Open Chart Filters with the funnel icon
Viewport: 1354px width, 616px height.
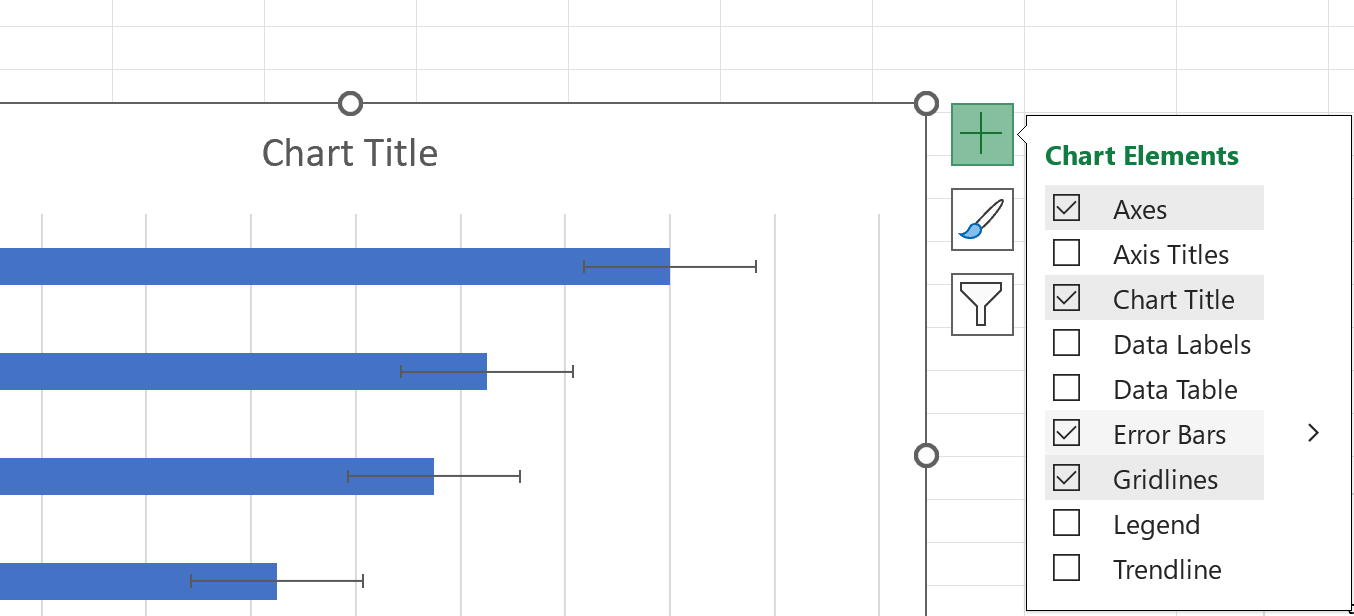981,304
